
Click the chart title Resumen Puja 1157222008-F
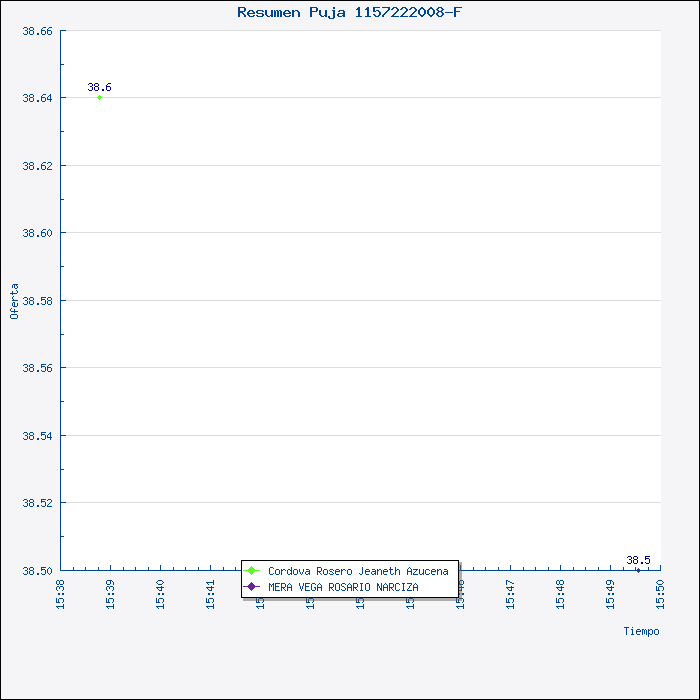tap(349, 12)
